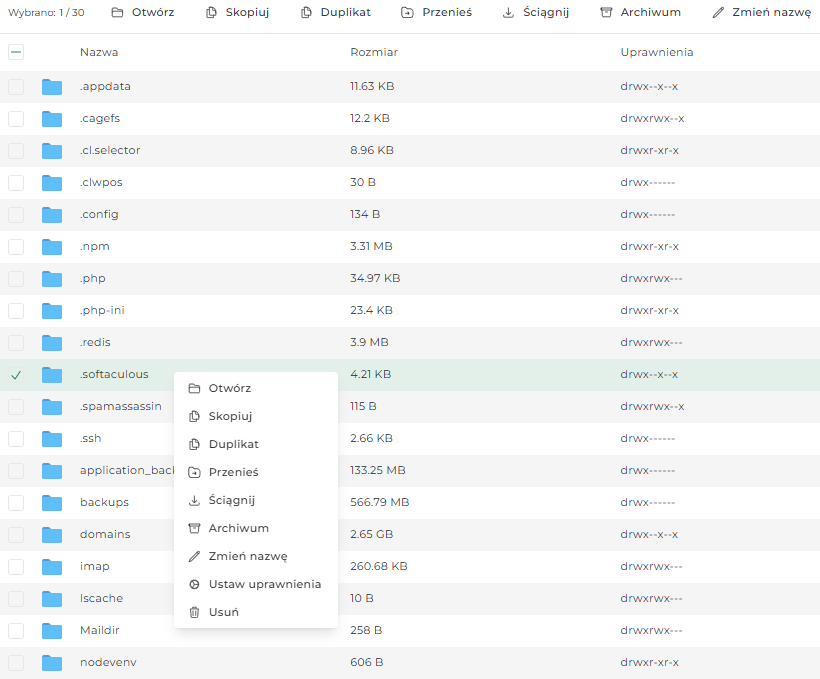Enable the checkbox for Maildir

(16, 630)
